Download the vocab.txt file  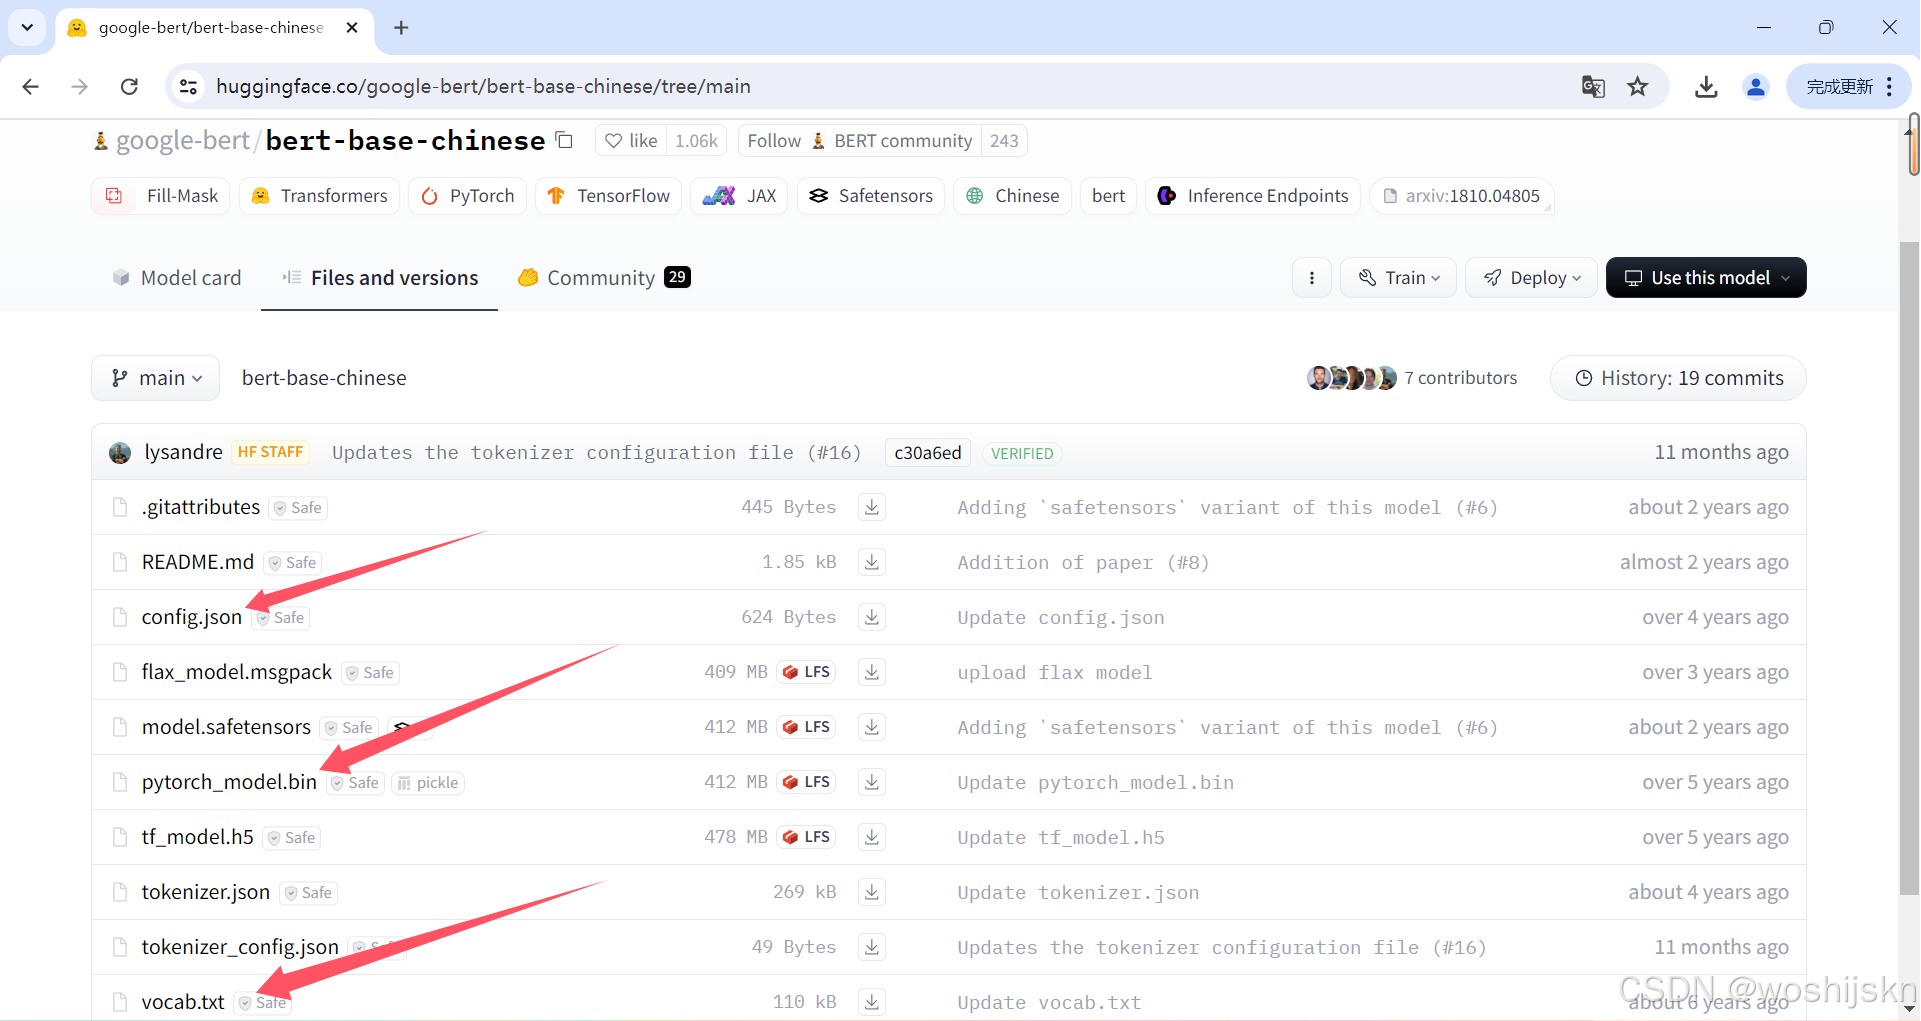872,1002
